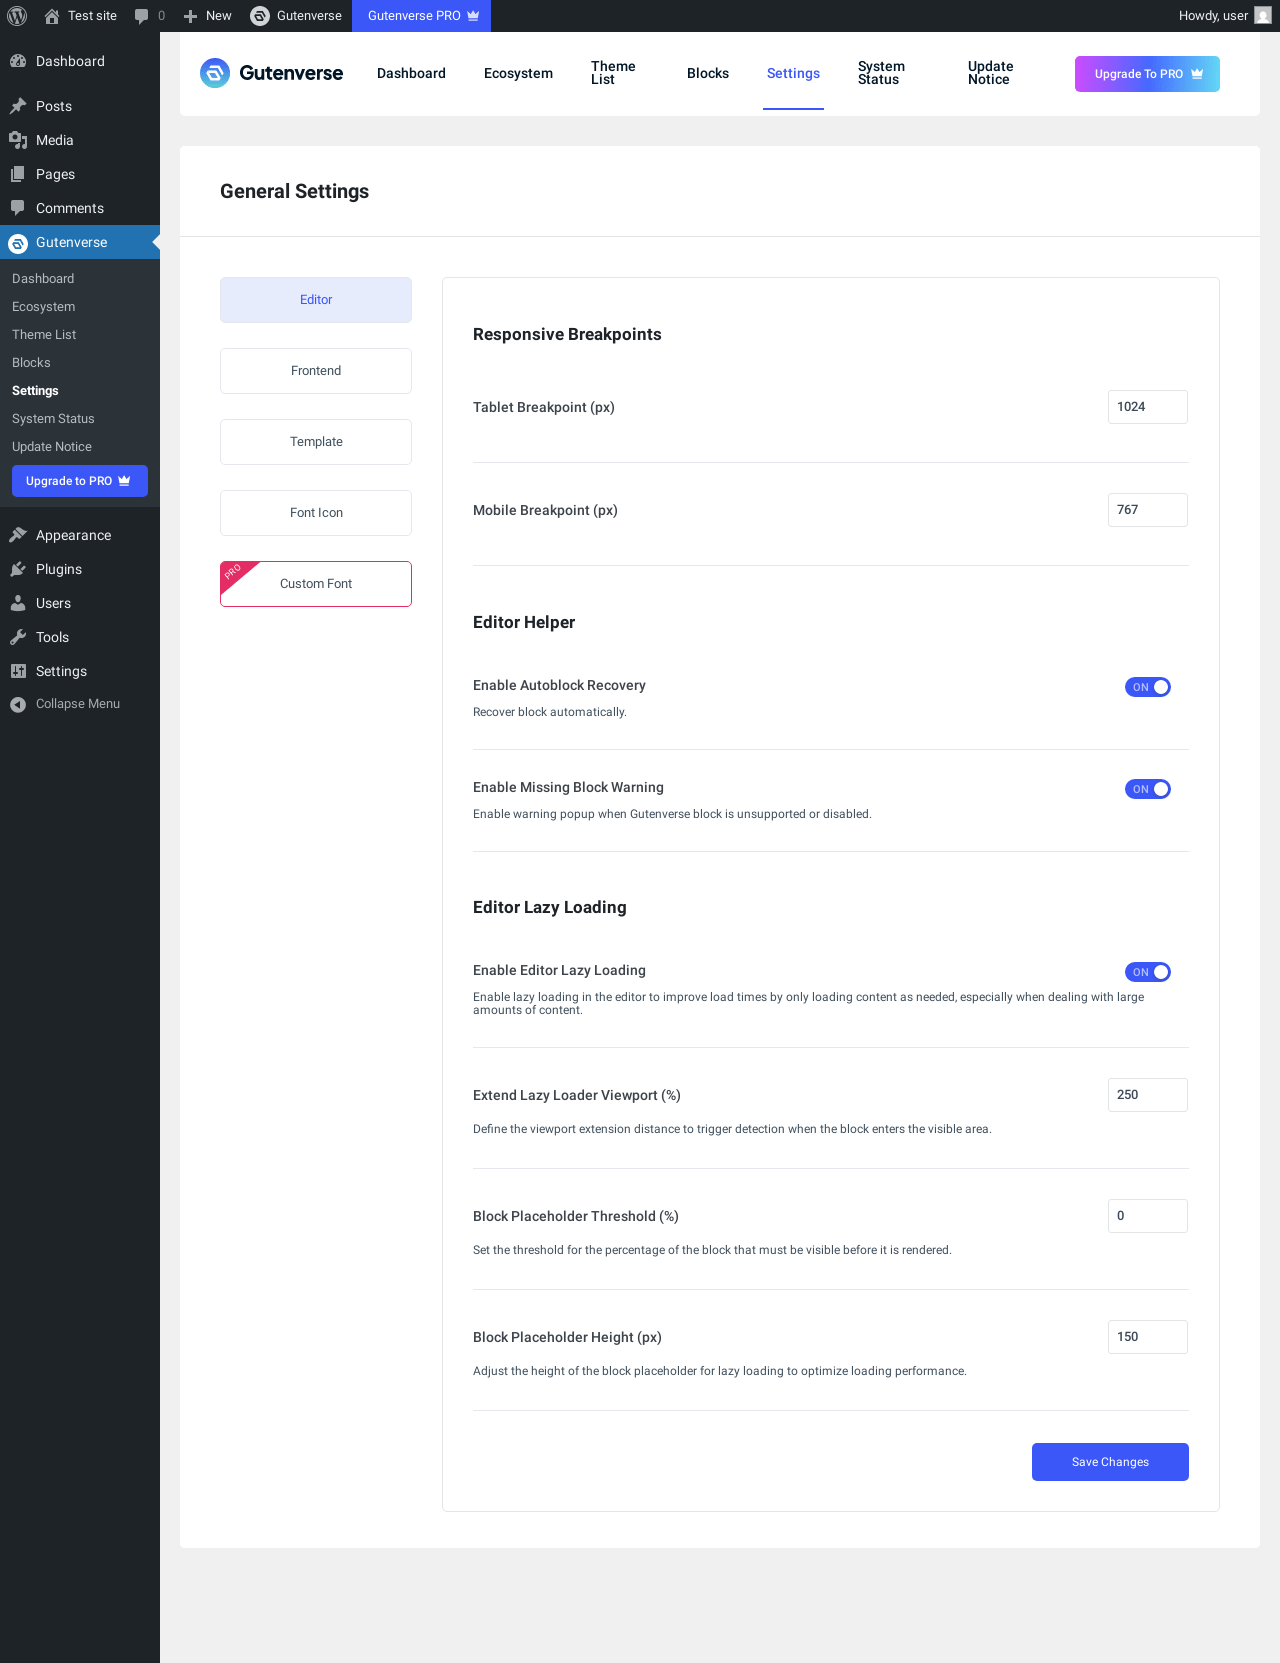Open Appearance menu in sidebar
1280x1663 pixels.
(80, 535)
